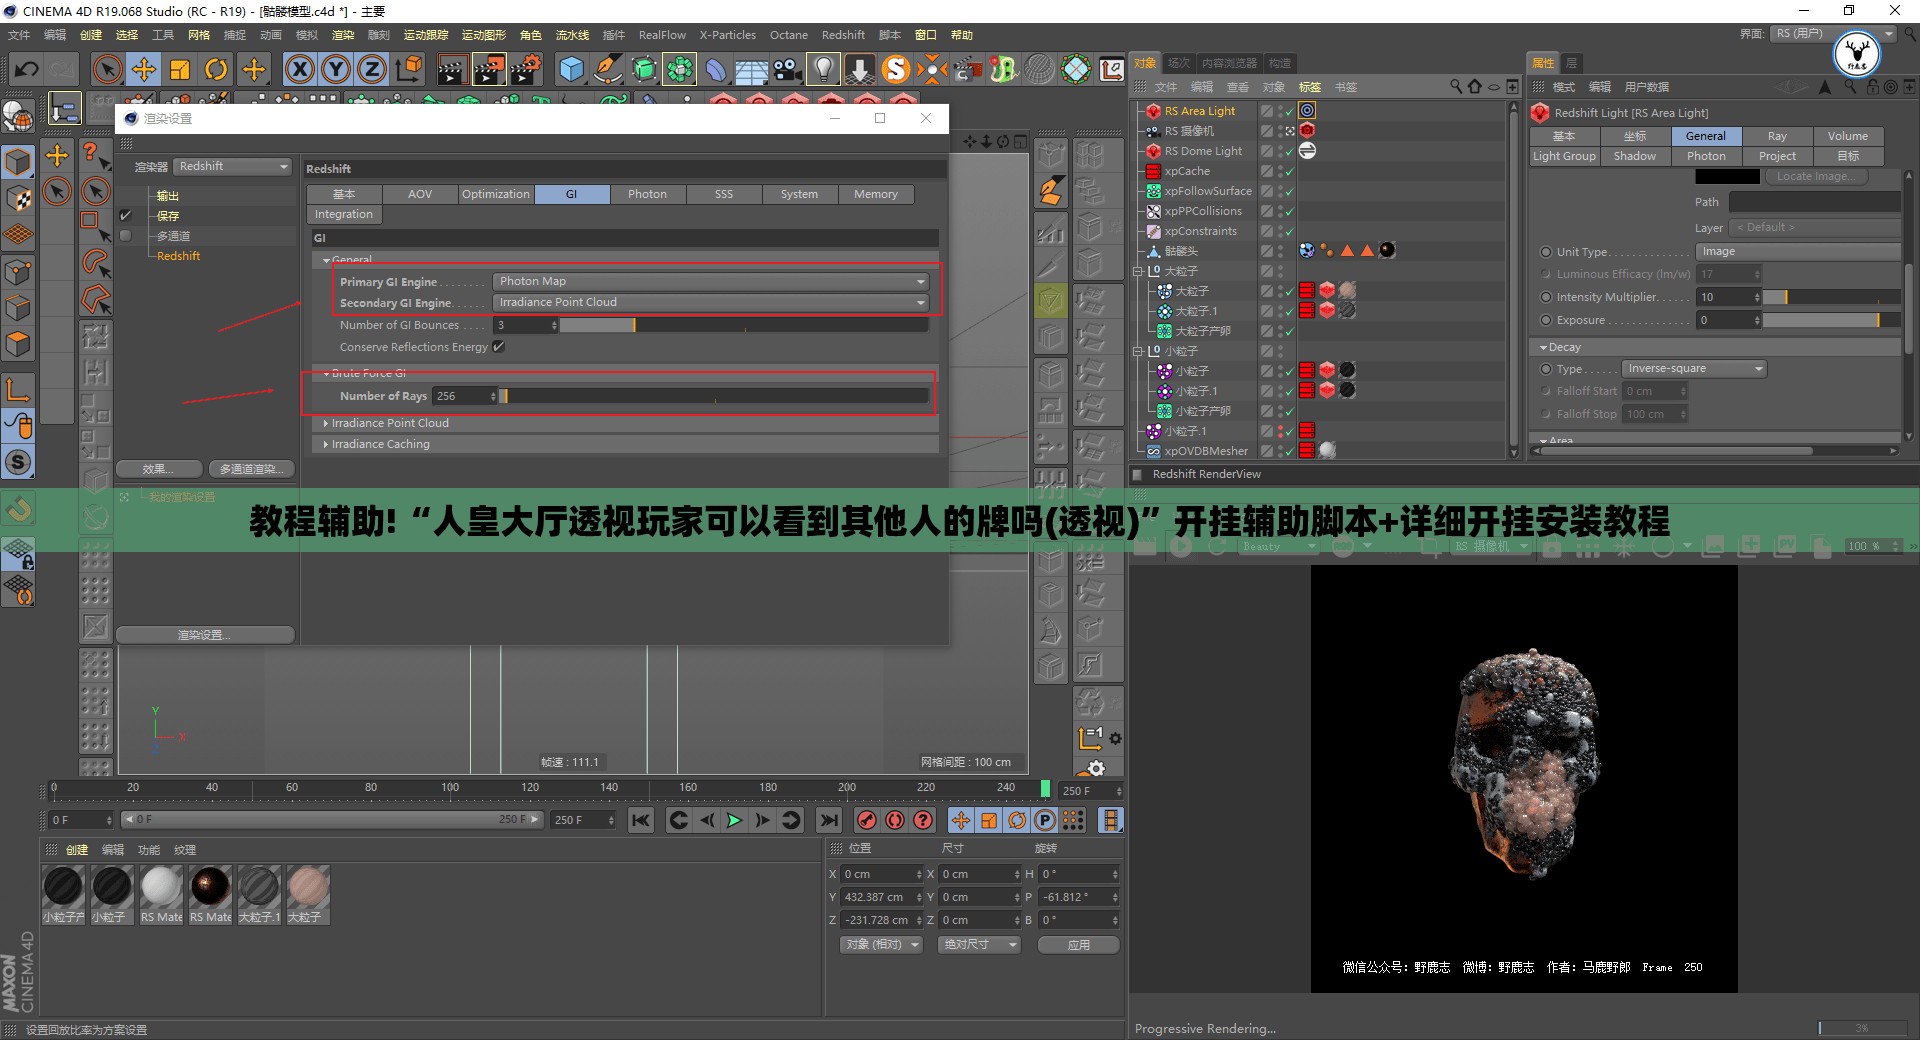
Task: Open the 绝对尺寸 size mode dropdown
Action: click(981, 945)
